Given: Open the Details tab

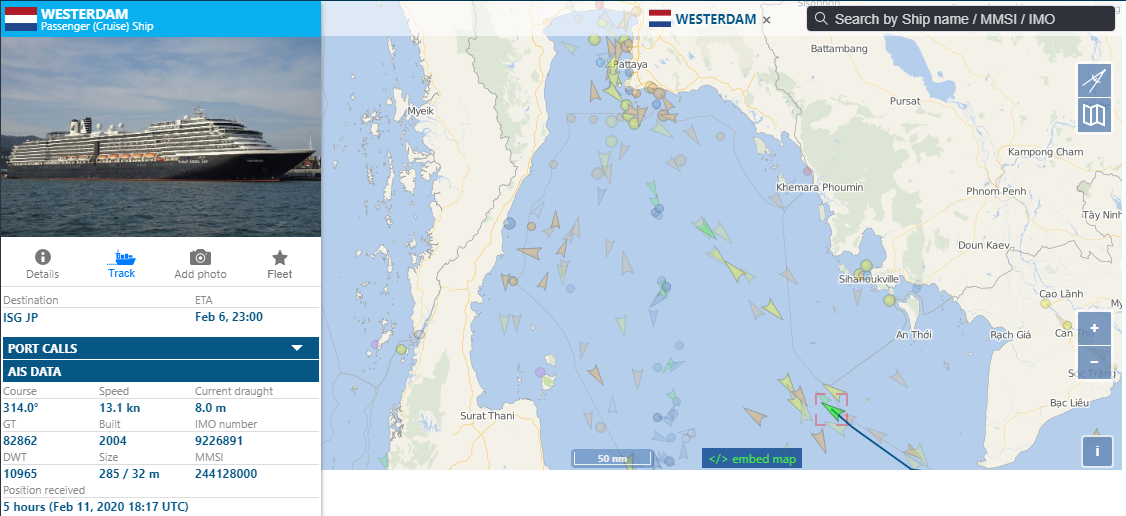Looking at the screenshot, I should [x=42, y=264].
